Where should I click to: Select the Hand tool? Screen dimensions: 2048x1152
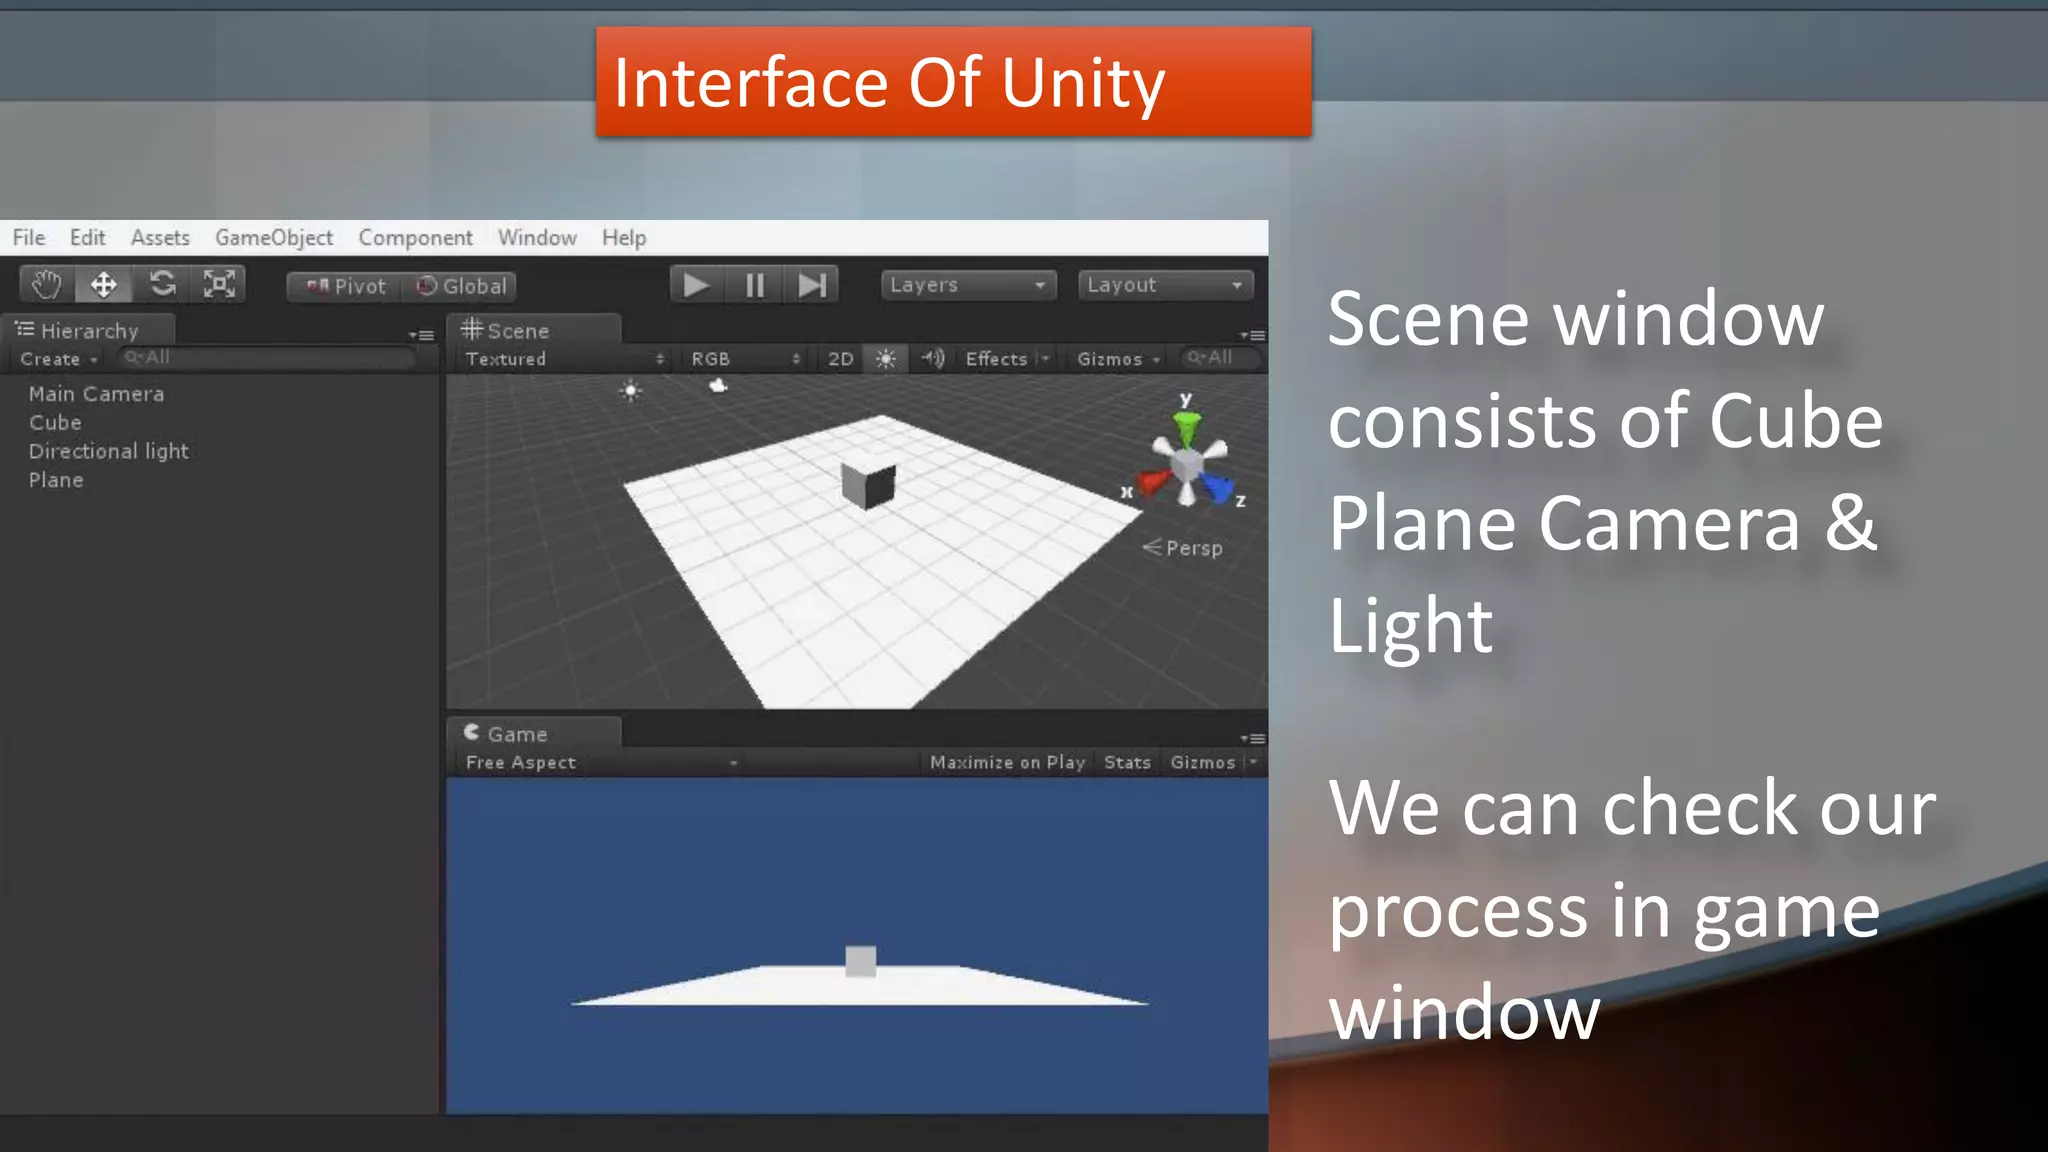coord(46,285)
